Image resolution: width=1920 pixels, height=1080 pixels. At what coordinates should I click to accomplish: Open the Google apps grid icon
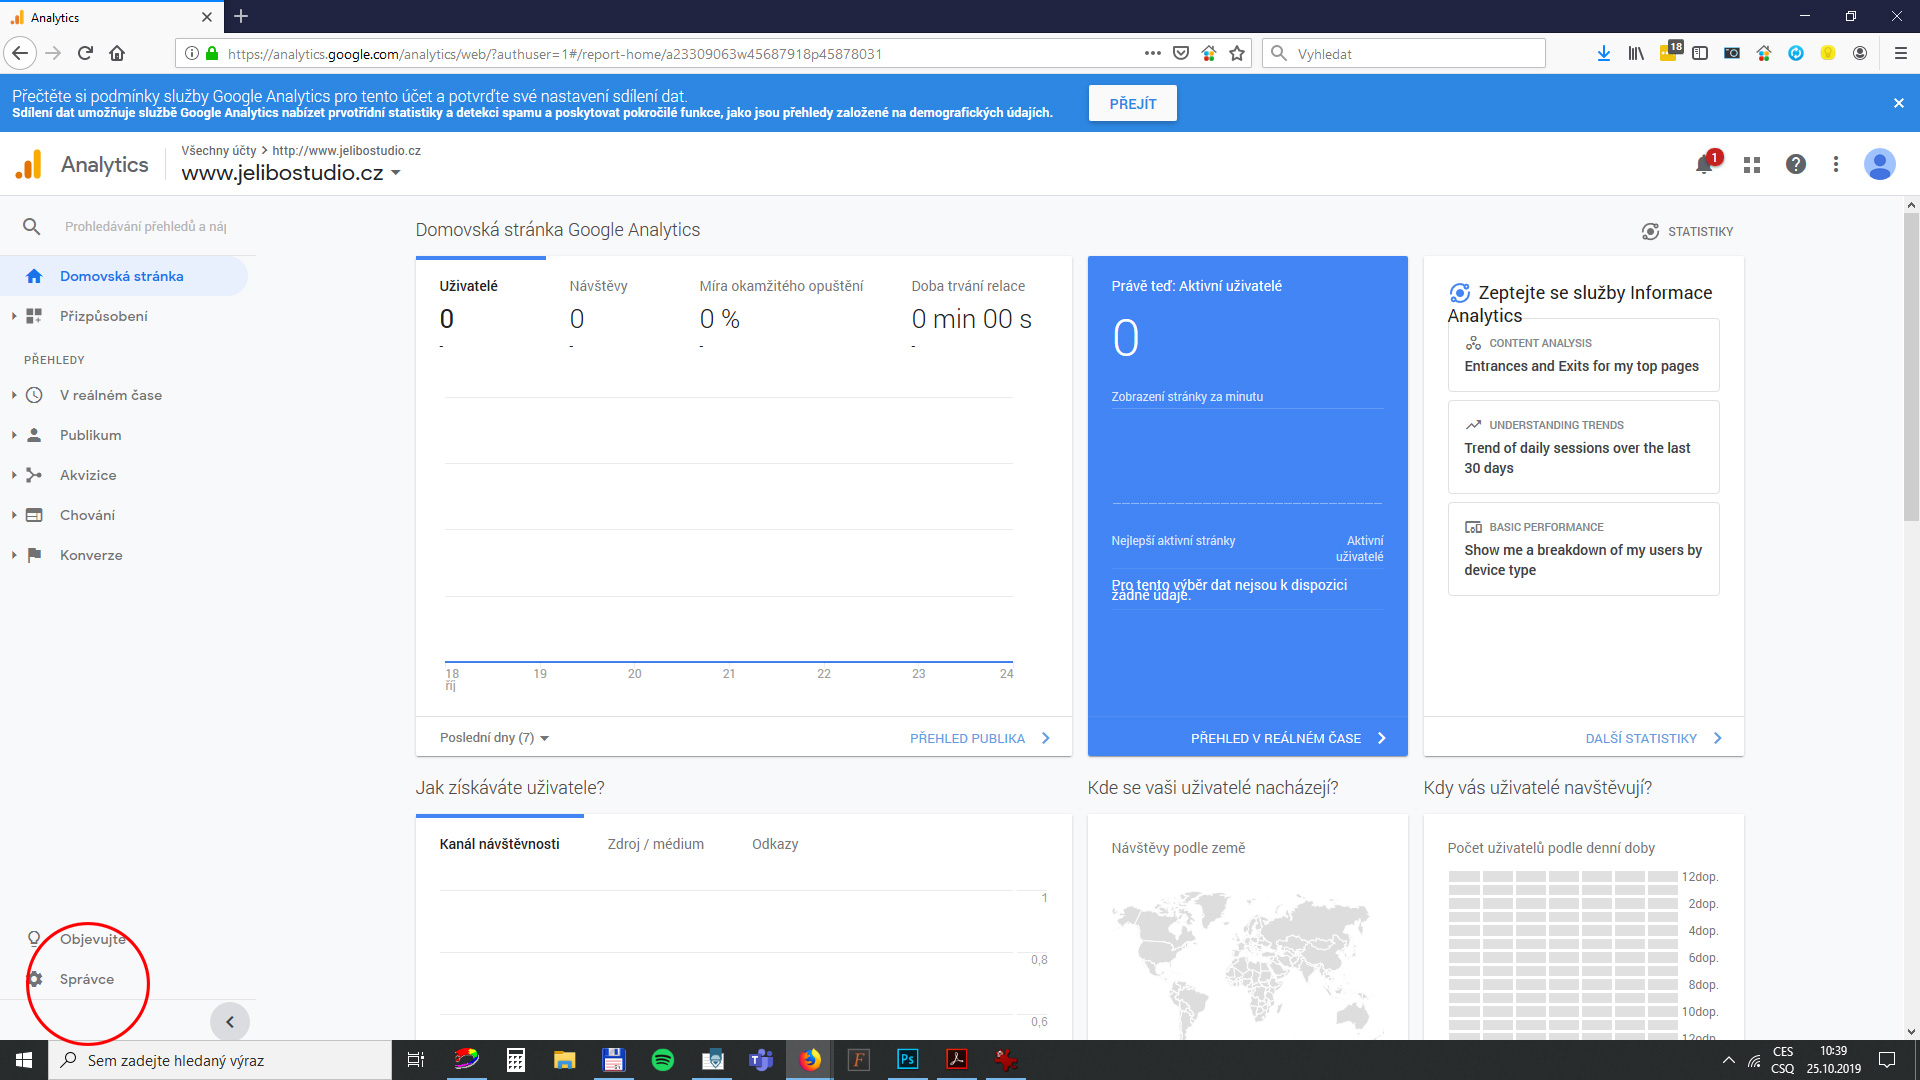[1752, 165]
